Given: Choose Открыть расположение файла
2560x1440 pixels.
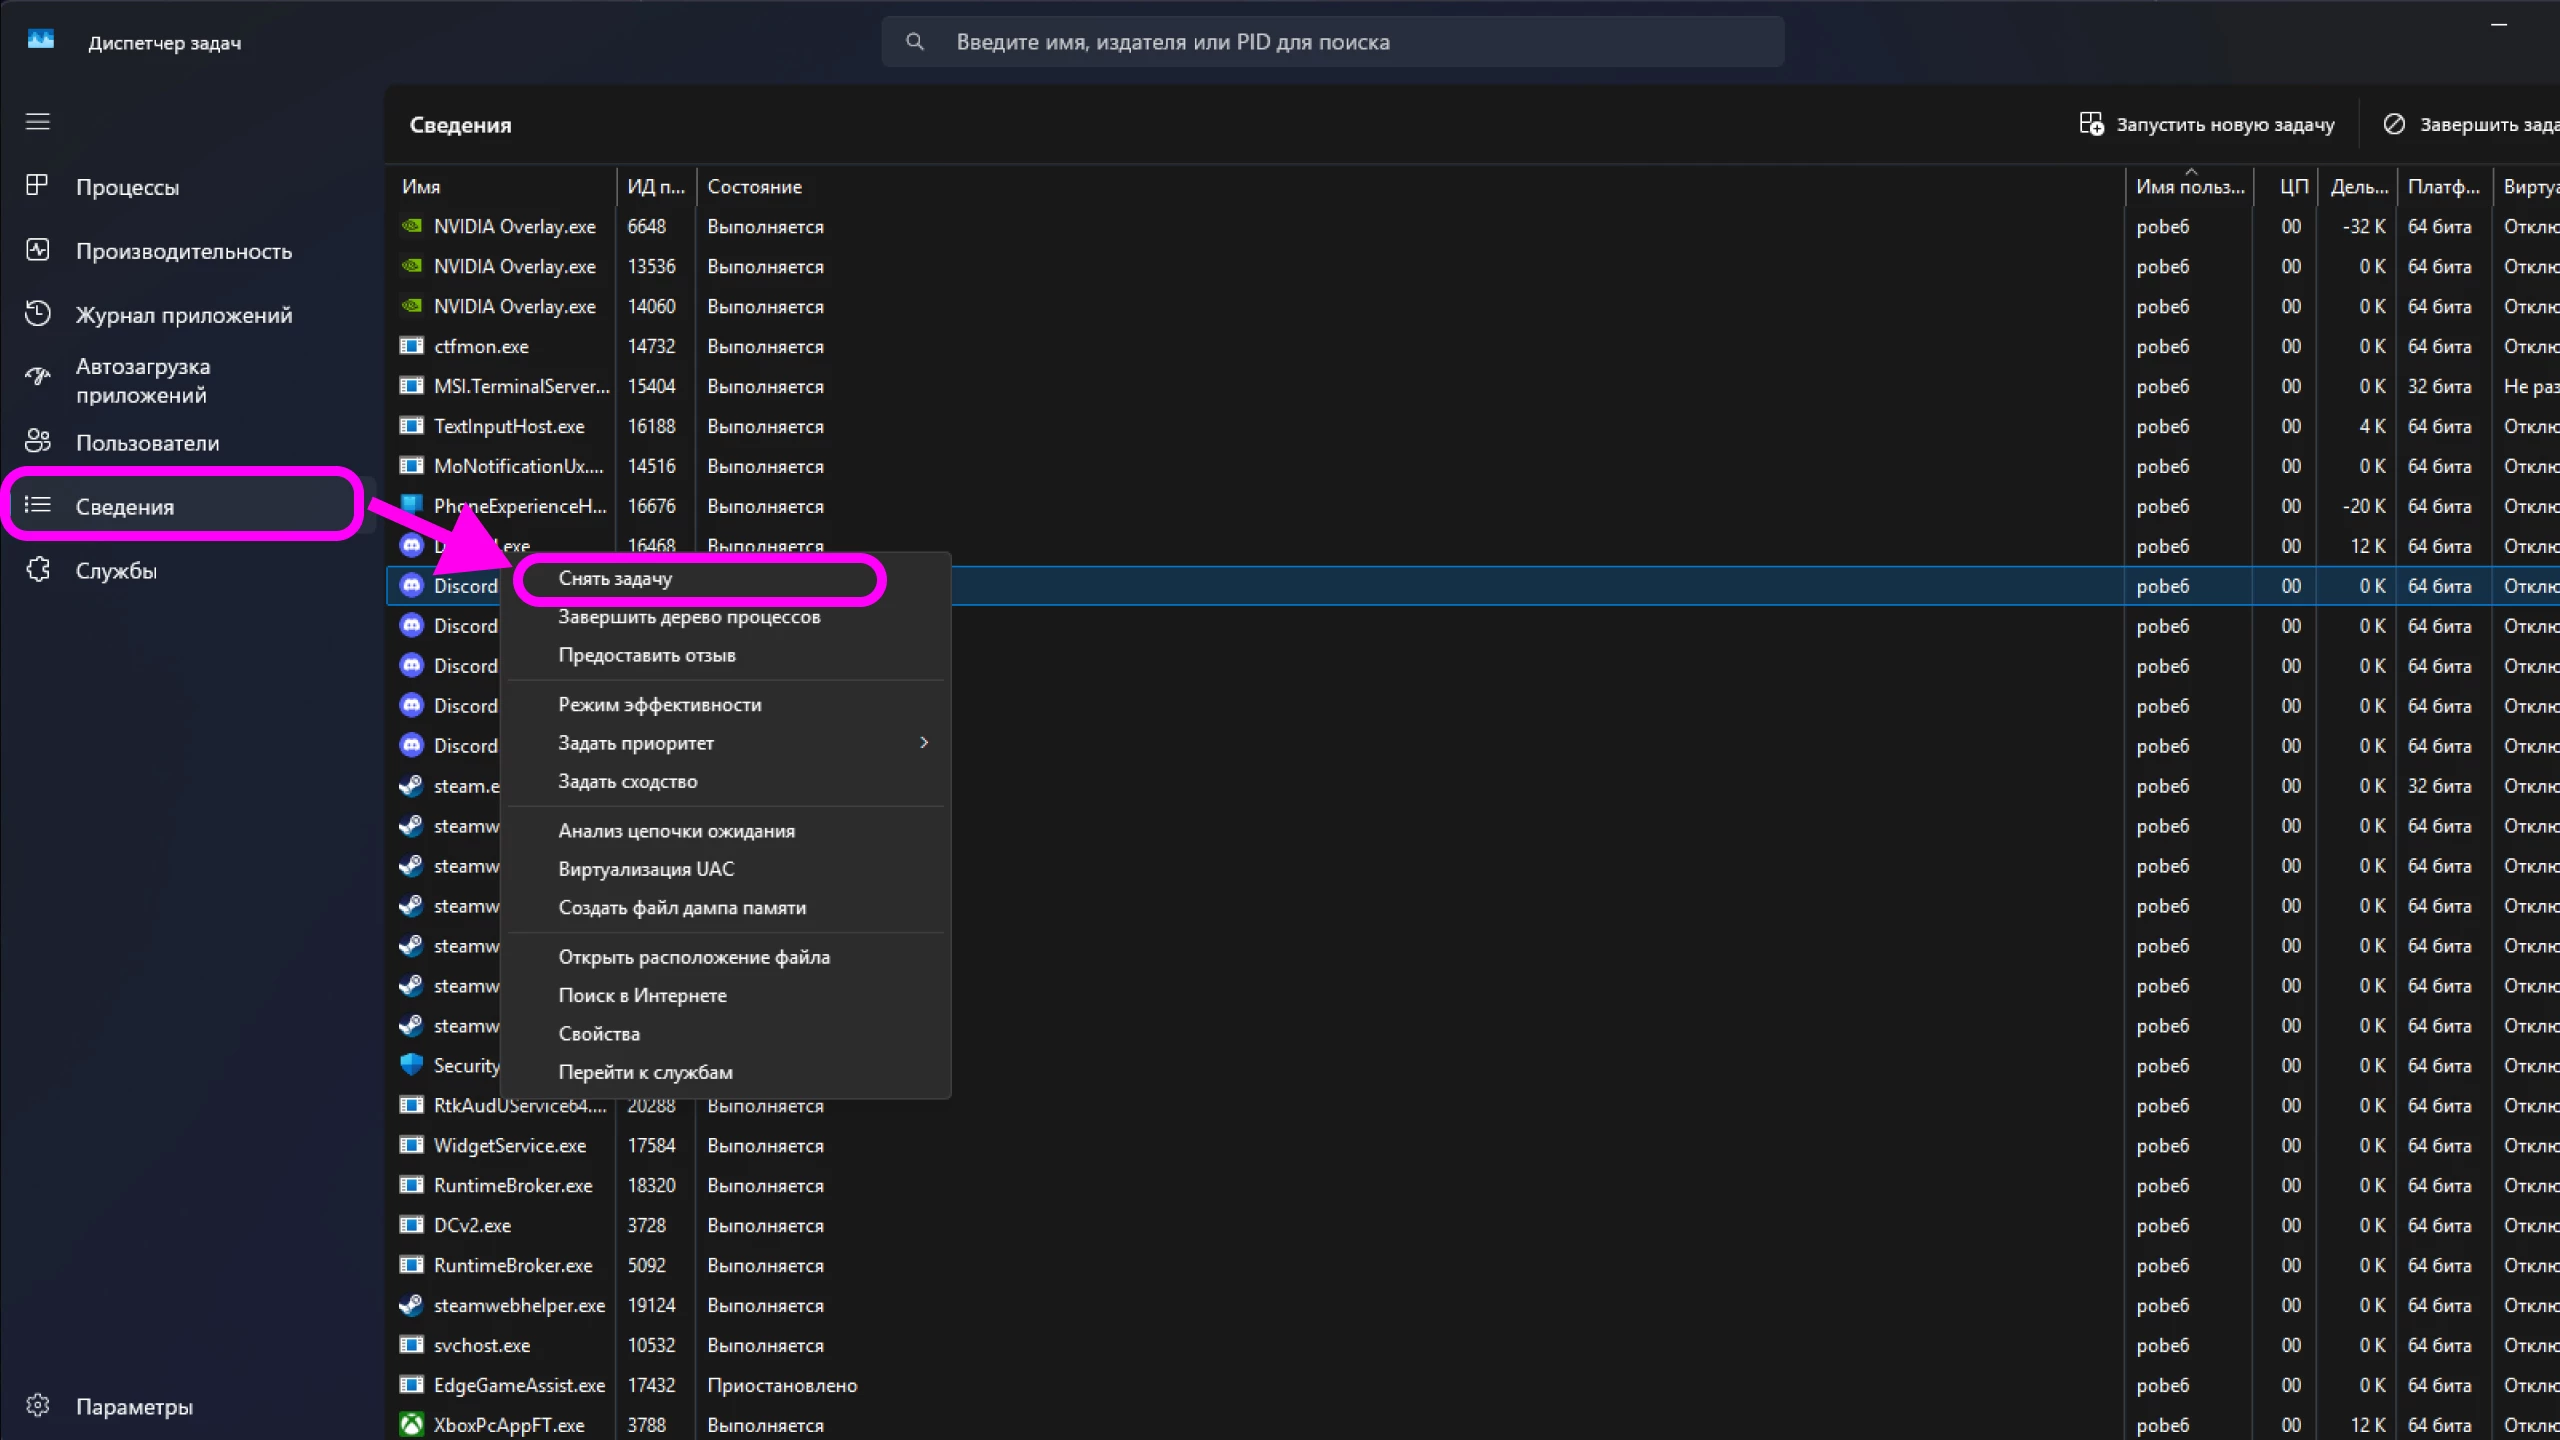Looking at the screenshot, I should point(694,957).
